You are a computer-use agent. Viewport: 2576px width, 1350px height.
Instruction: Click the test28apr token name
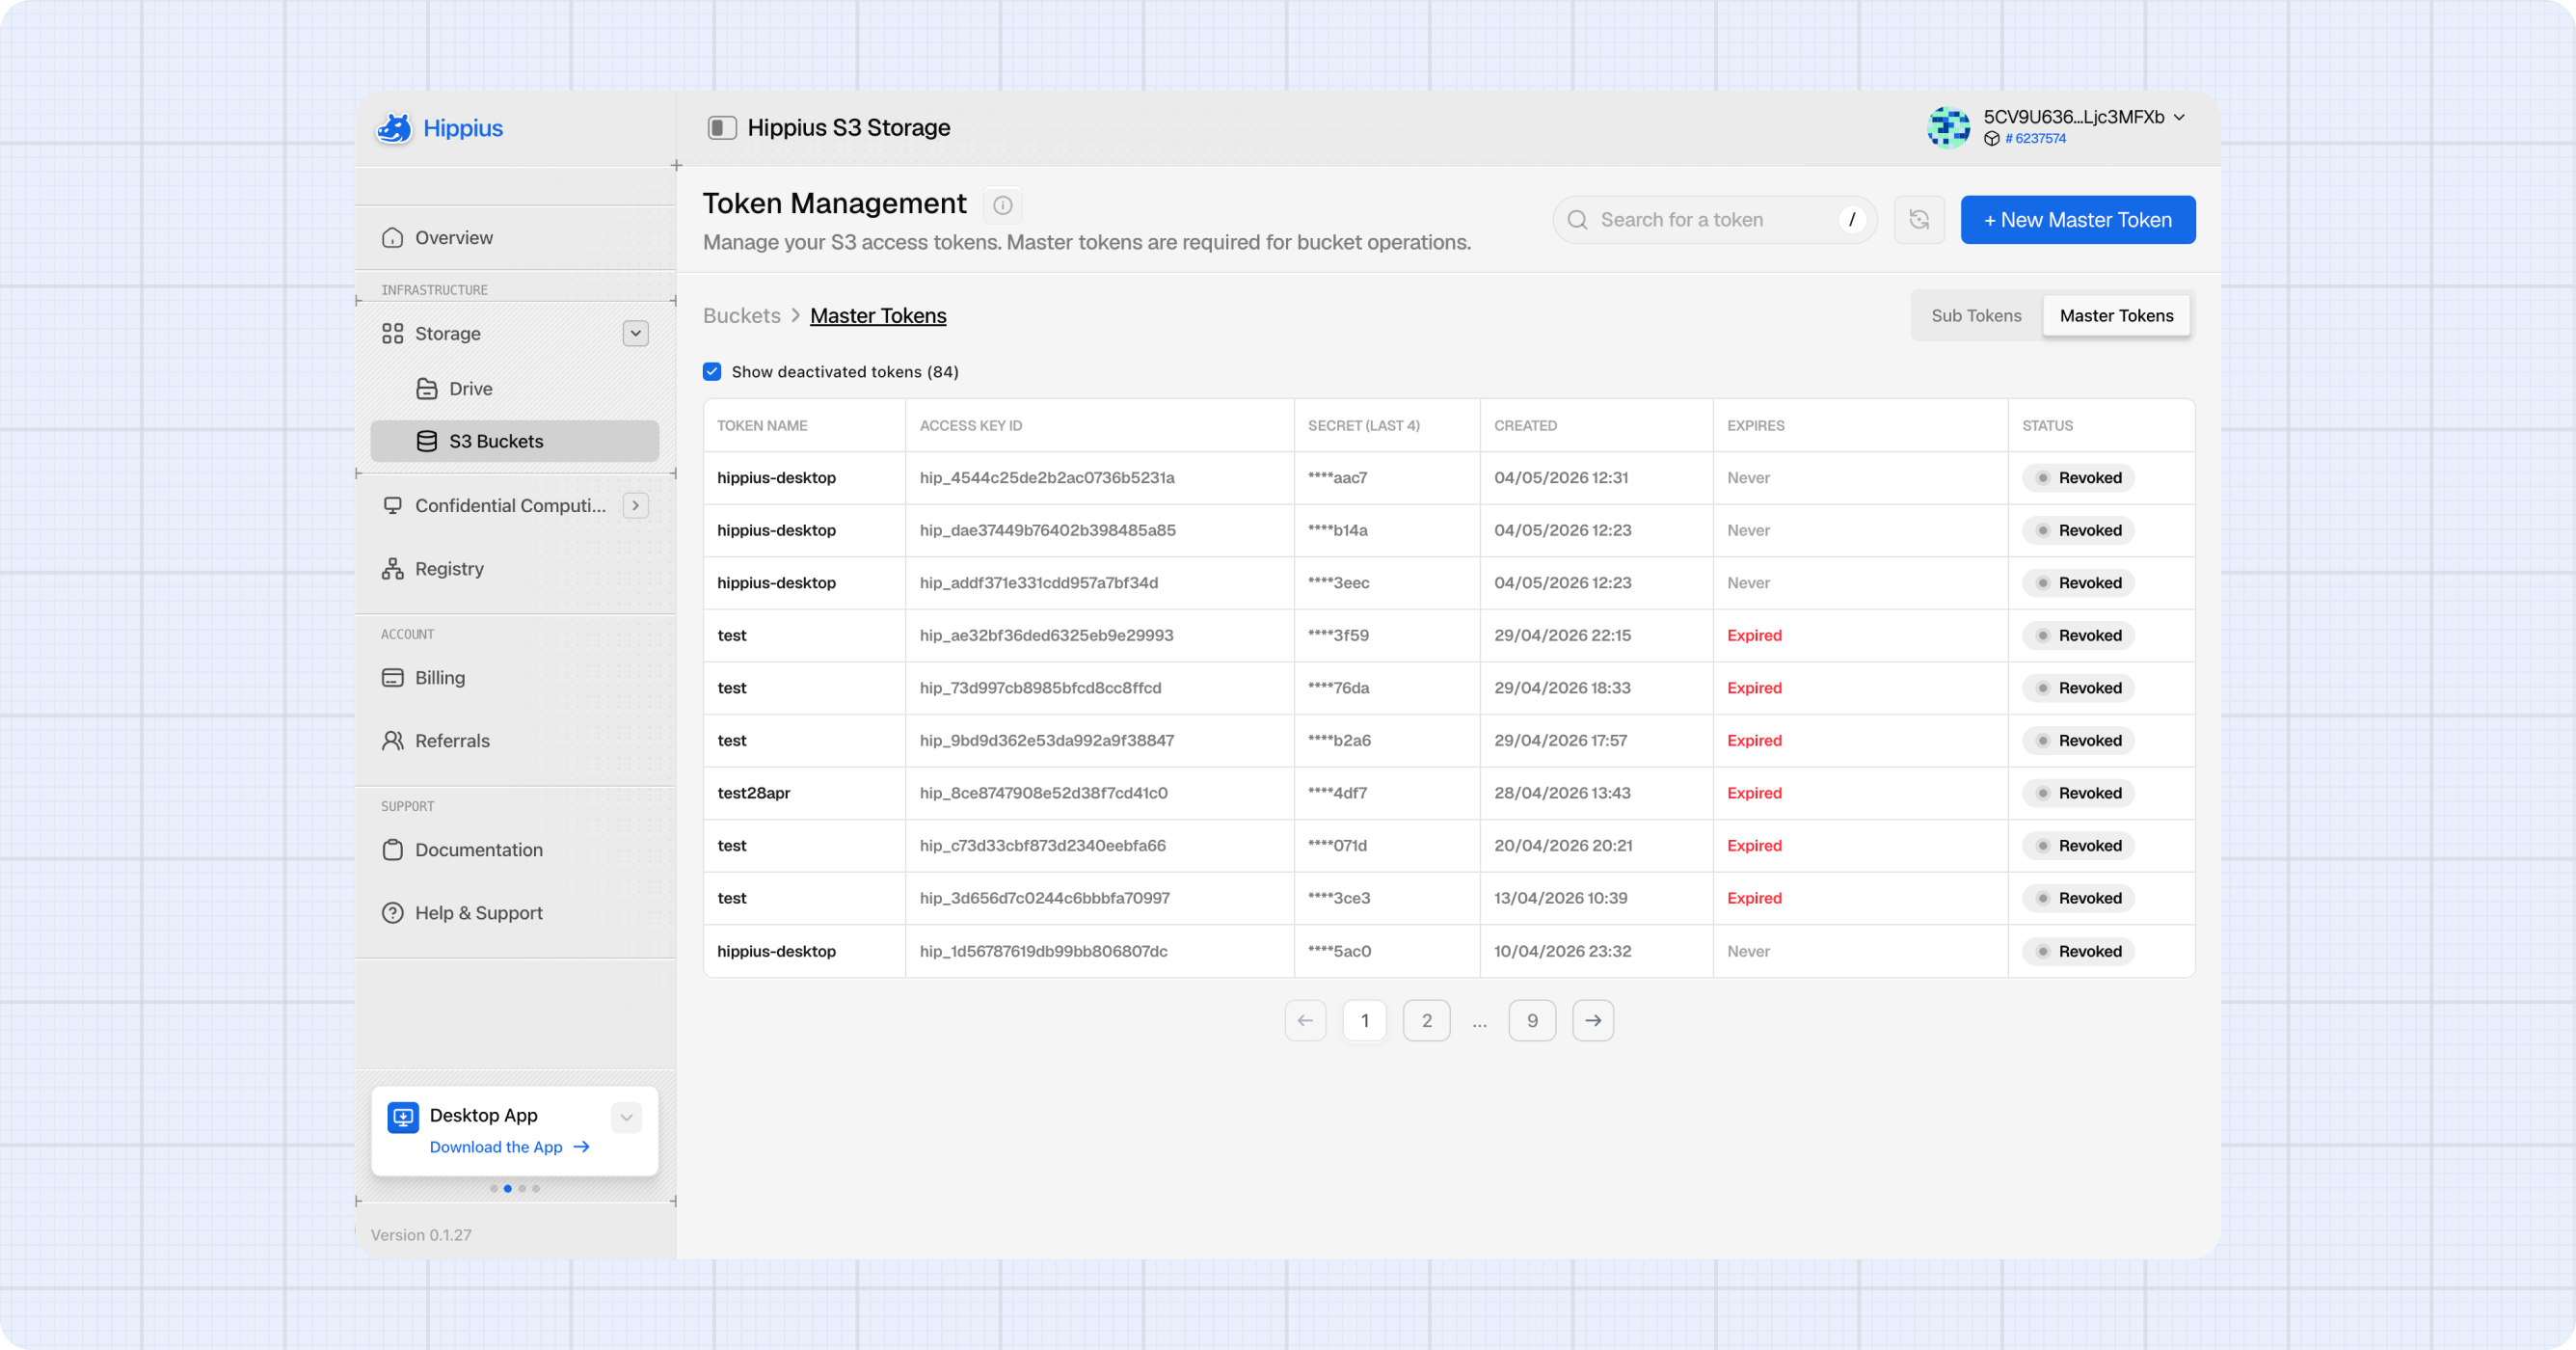pos(753,794)
